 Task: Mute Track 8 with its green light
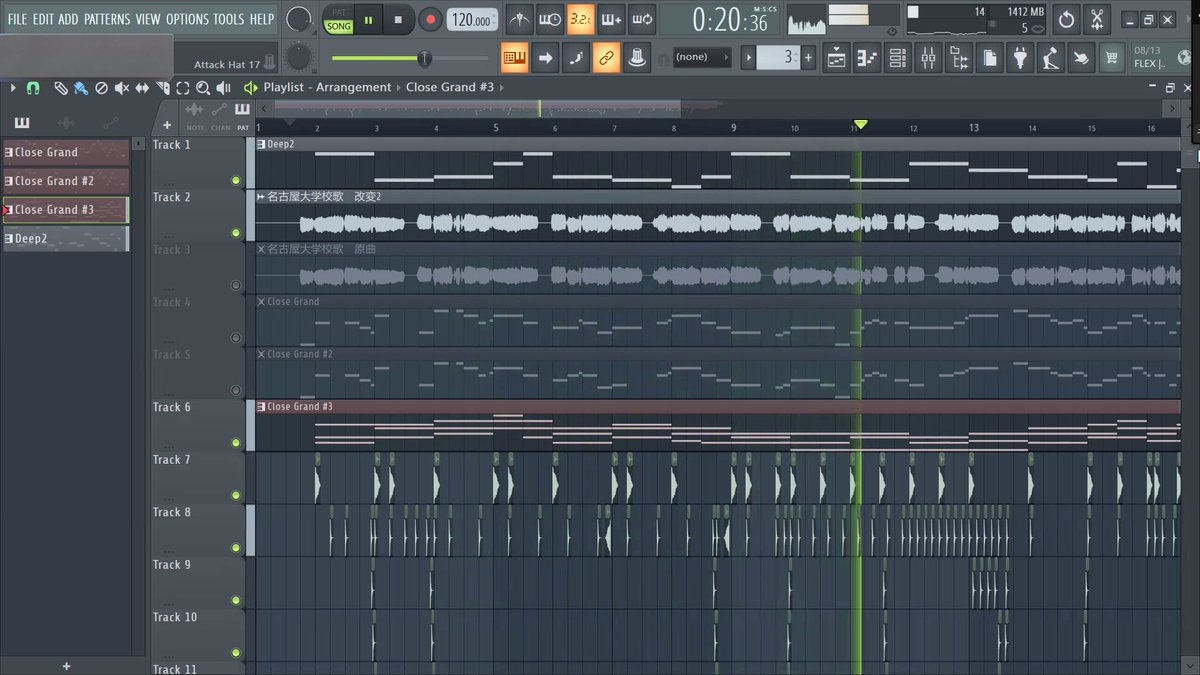tap(236, 548)
